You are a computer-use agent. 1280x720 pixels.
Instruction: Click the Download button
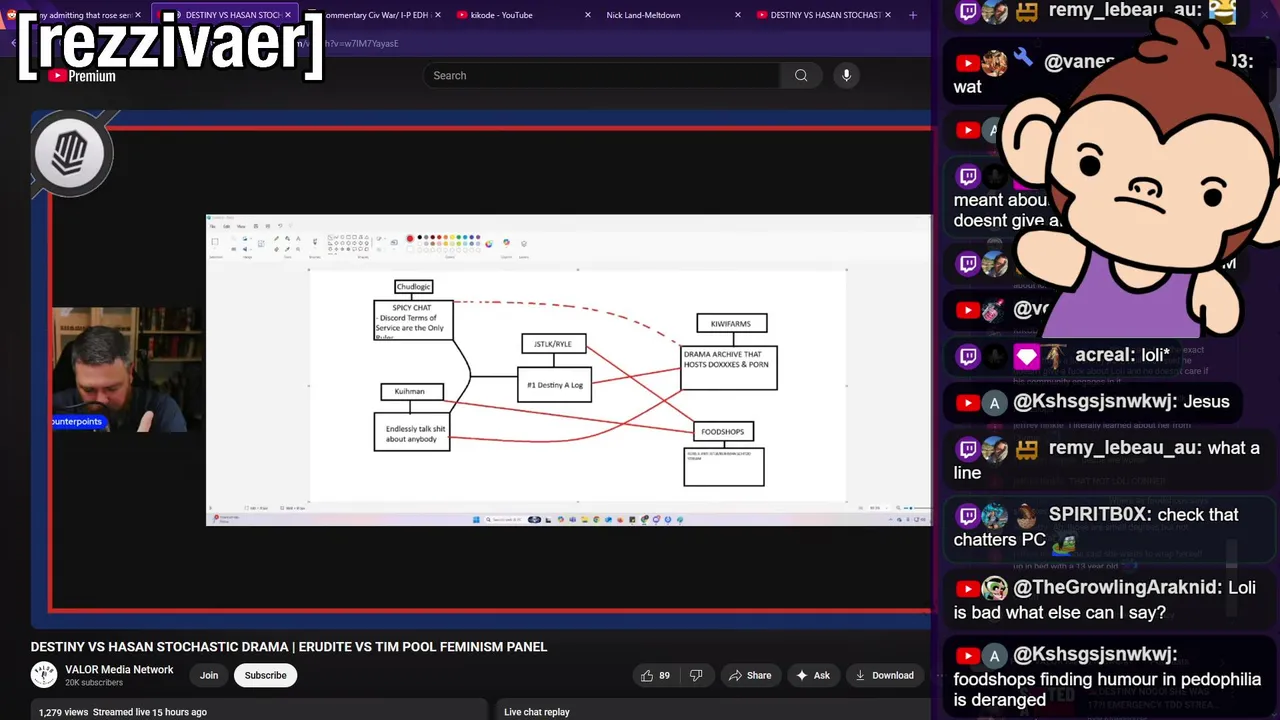pos(884,675)
